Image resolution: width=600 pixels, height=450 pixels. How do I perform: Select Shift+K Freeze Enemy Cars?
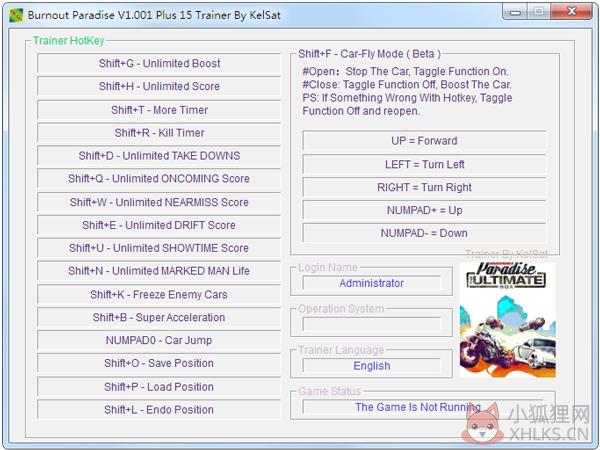[x=159, y=295]
